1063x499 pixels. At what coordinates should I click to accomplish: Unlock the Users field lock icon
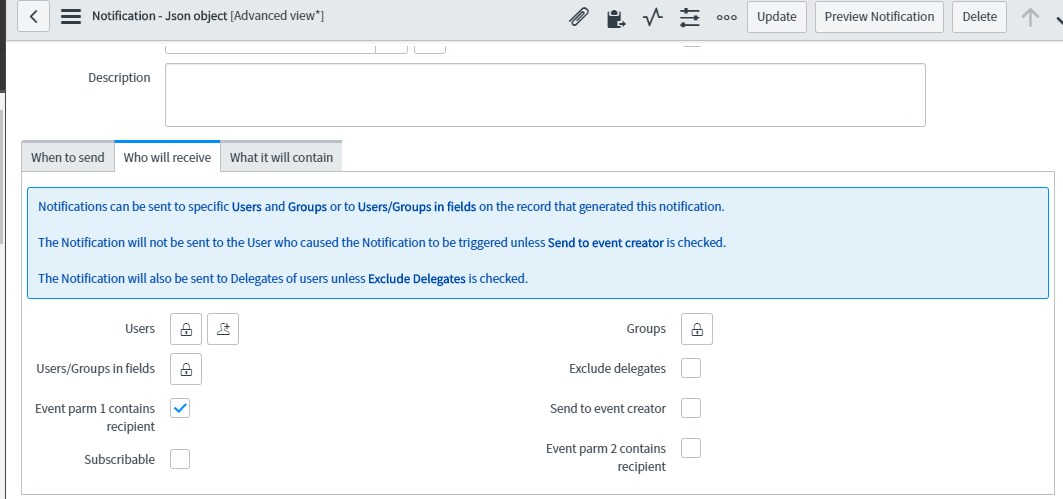[186, 329]
